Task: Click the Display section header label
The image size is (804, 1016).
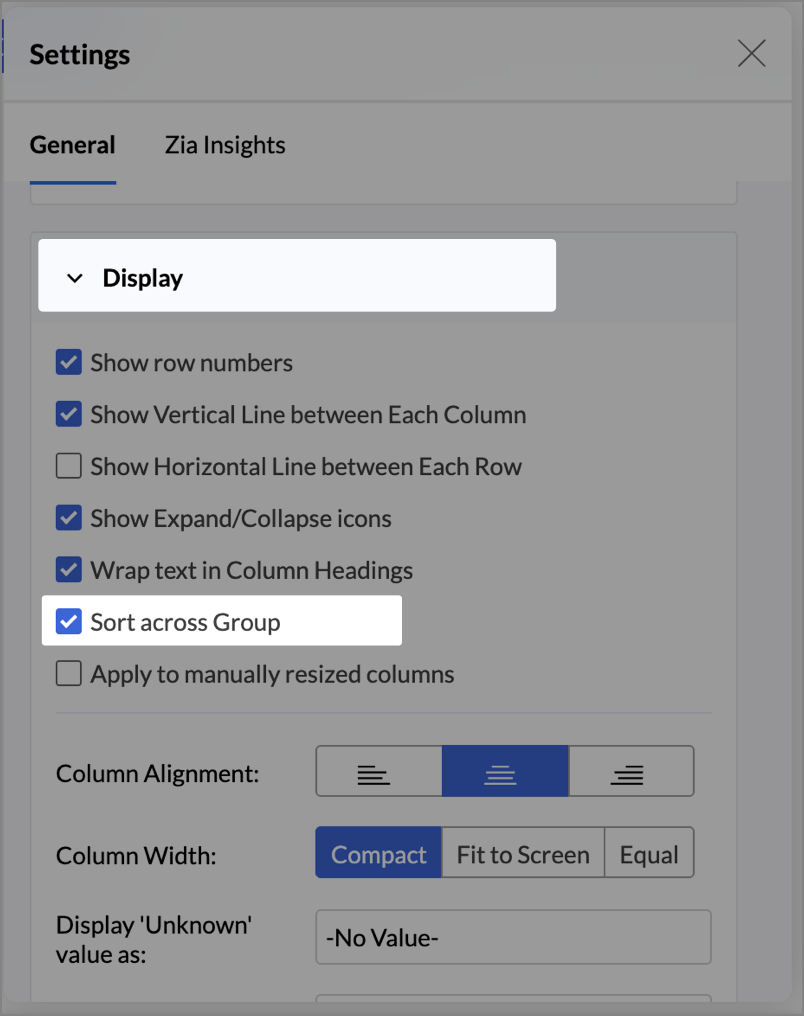Action: coord(143,278)
